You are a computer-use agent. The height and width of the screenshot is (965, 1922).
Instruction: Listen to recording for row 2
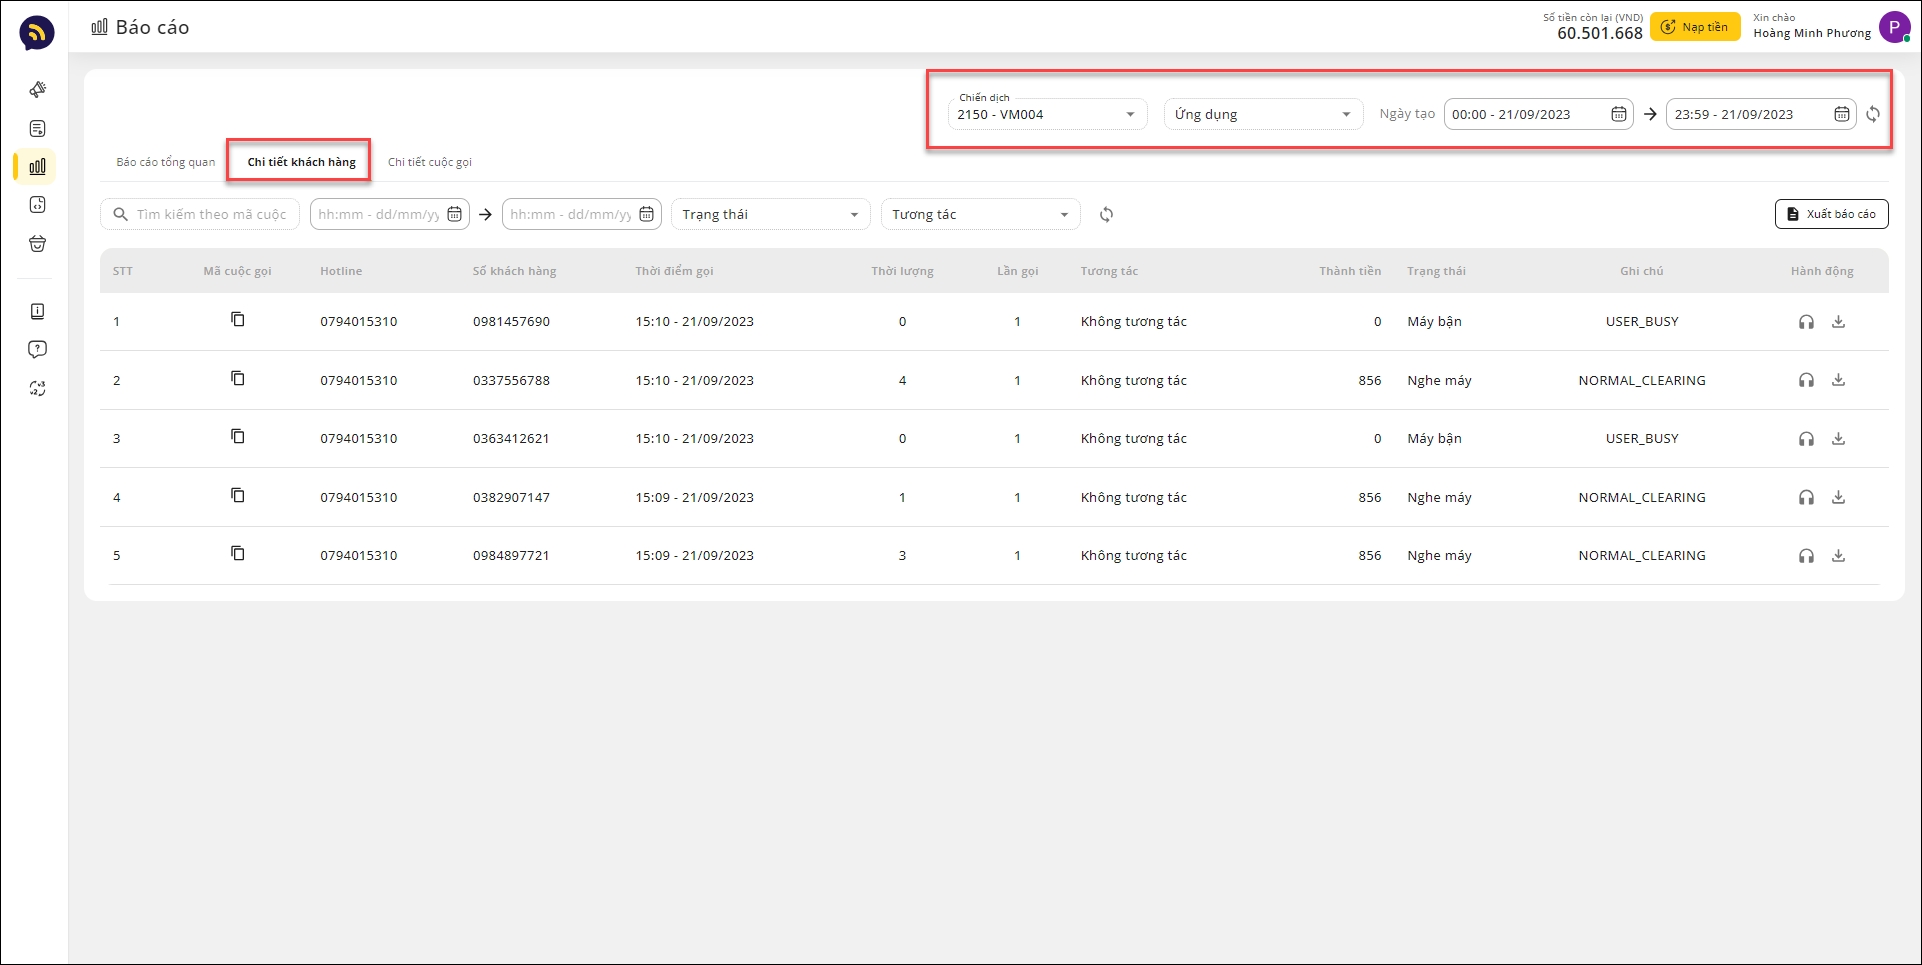pyautogui.click(x=1806, y=380)
